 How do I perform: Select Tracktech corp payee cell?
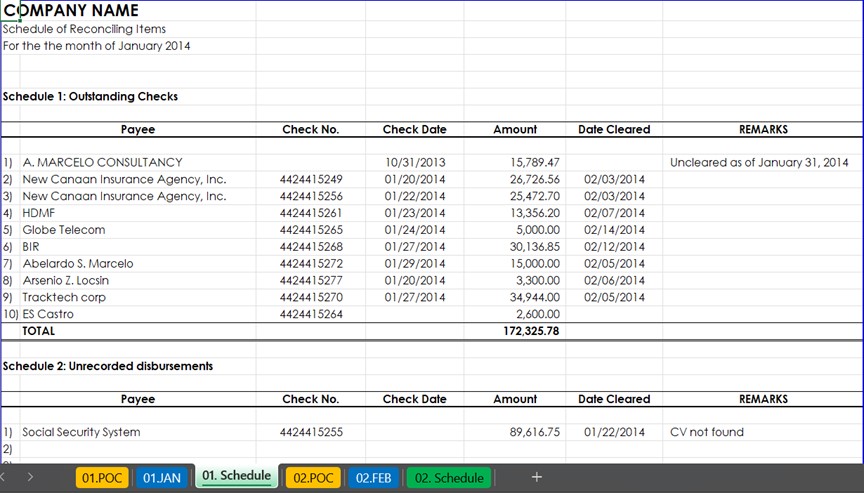64,297
